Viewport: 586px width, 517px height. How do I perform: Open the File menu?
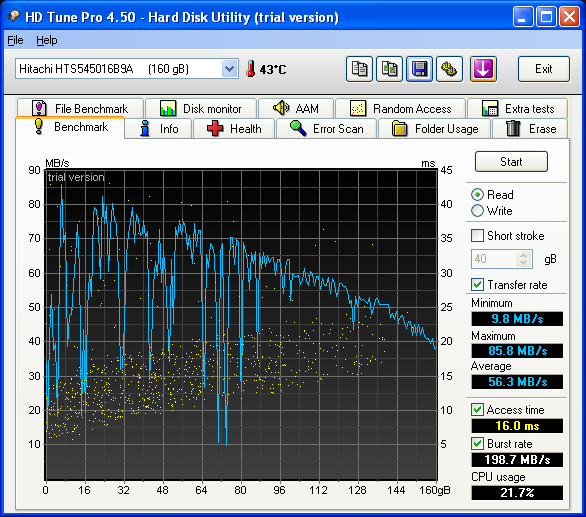tap(15, 40)
